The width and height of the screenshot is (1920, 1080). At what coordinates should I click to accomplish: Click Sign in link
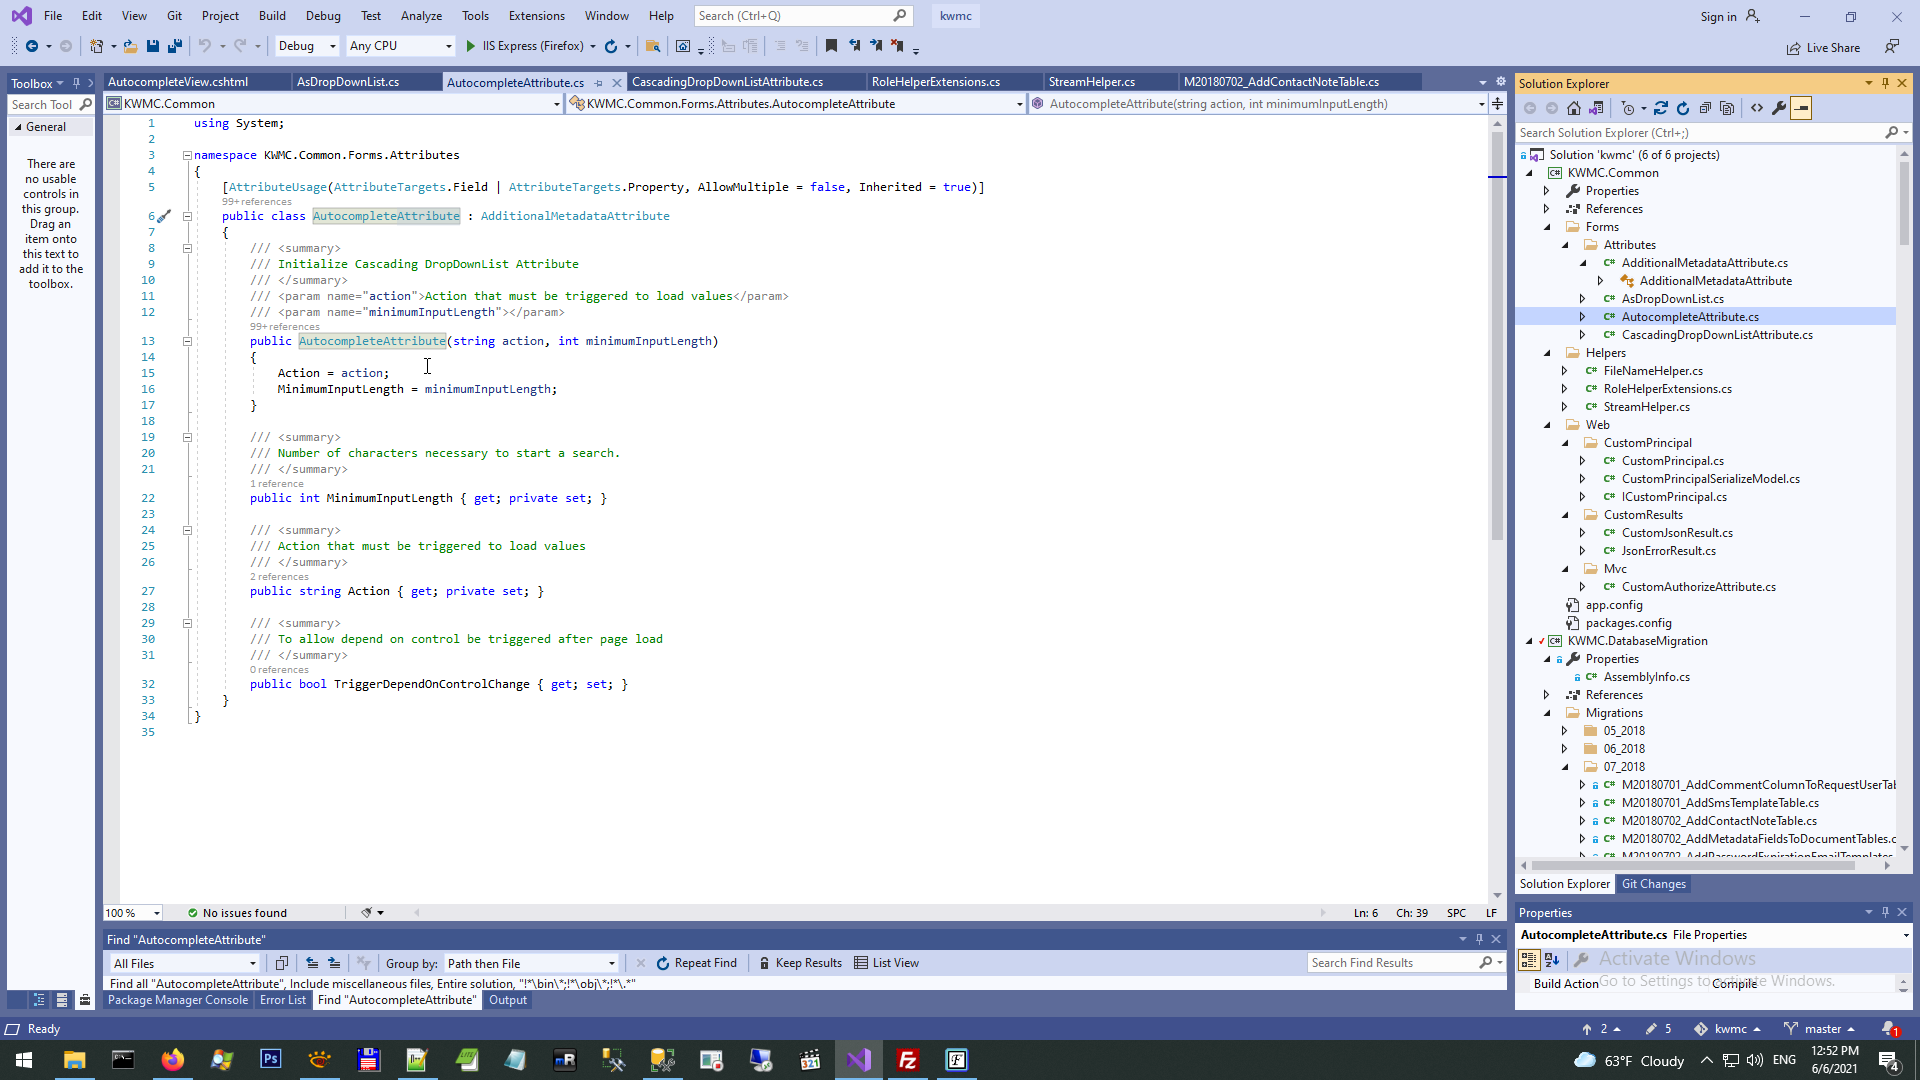1718,16
